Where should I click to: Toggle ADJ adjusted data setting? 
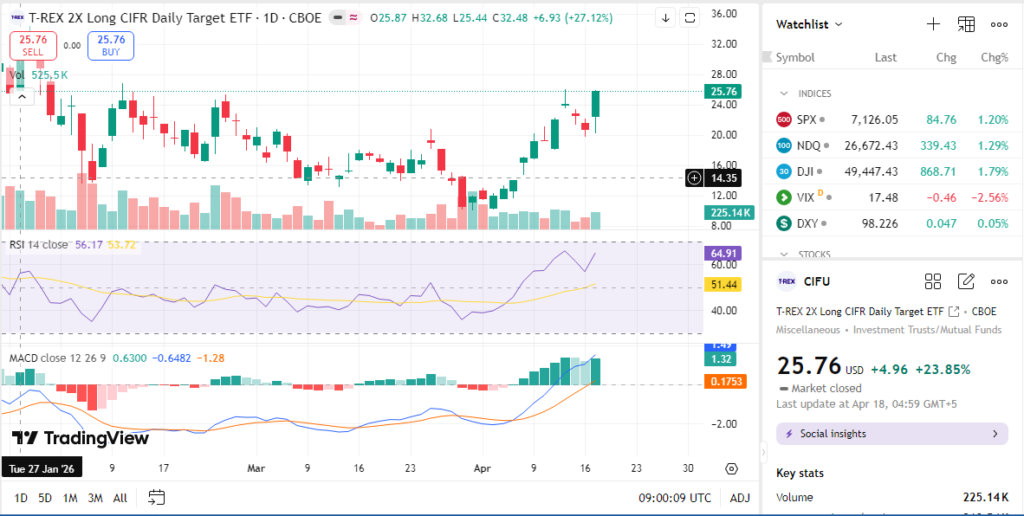point(740,497)
